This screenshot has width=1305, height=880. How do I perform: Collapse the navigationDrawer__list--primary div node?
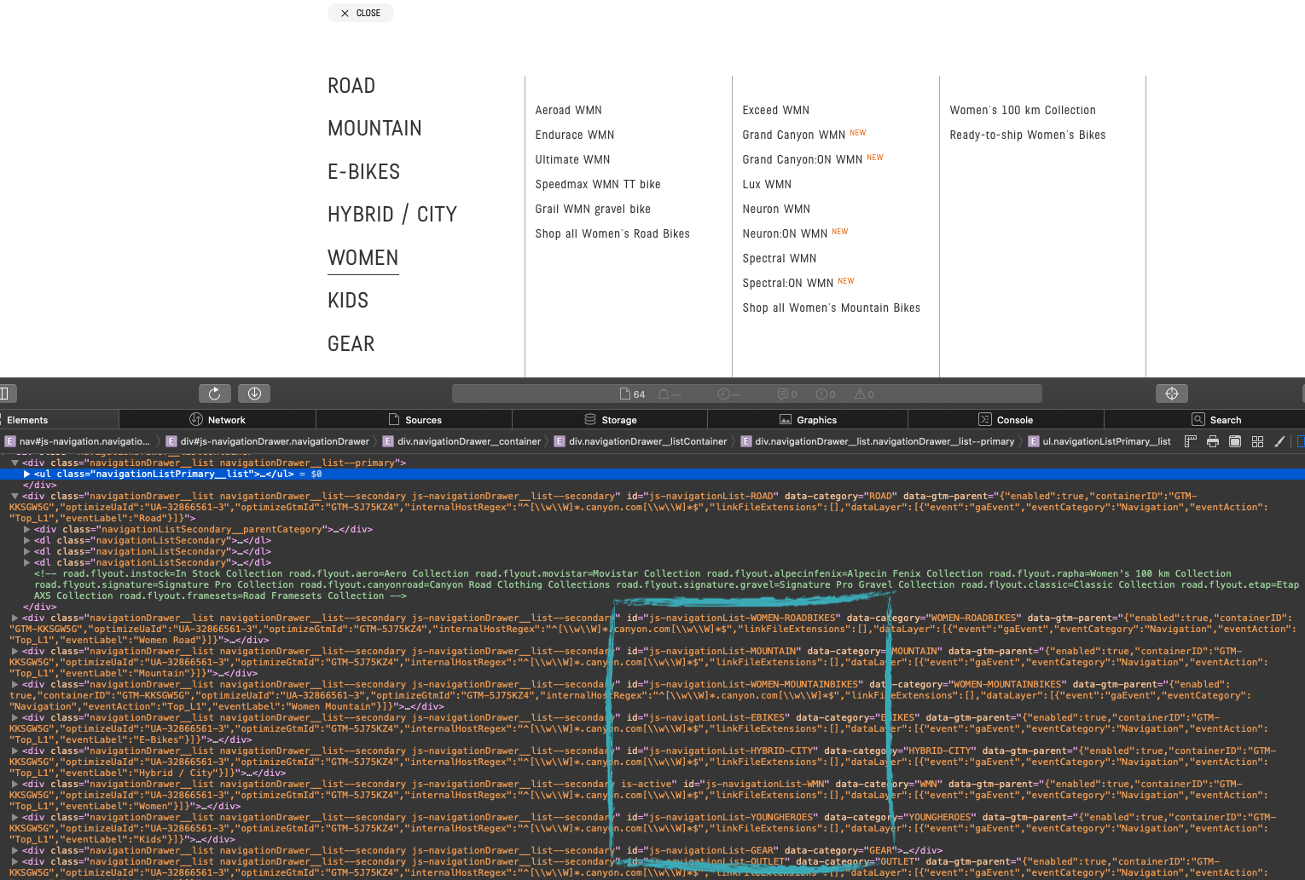pos(15,463)
